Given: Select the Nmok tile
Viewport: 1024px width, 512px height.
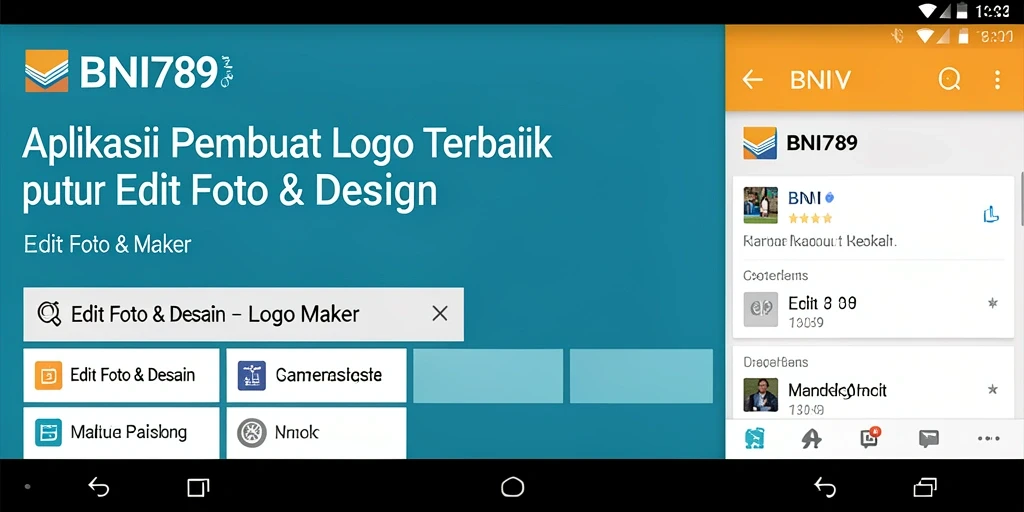Looking at the screenshot, I should [316, 433].
